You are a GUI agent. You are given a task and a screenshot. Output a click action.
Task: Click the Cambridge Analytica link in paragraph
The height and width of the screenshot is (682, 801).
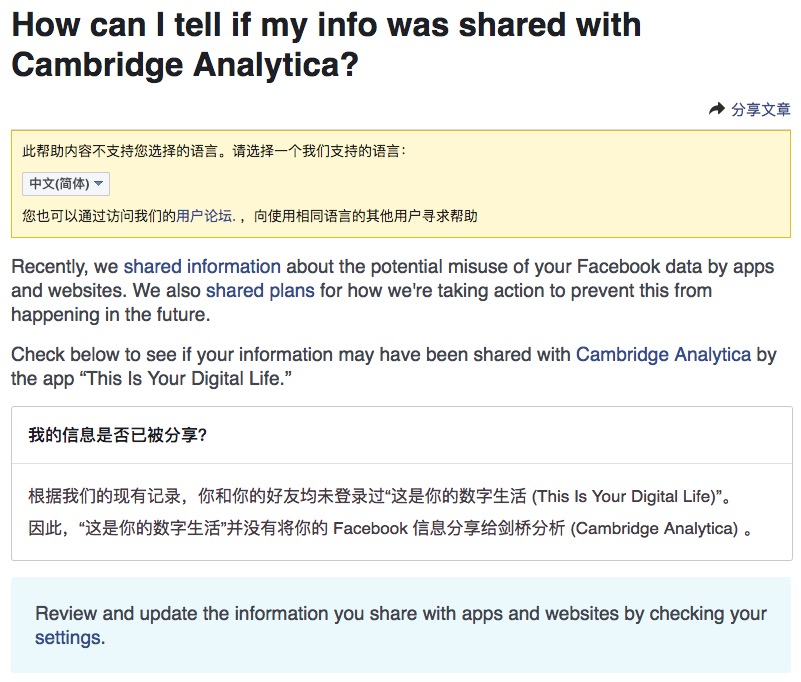pyautogui.click(x=663, y=355)
